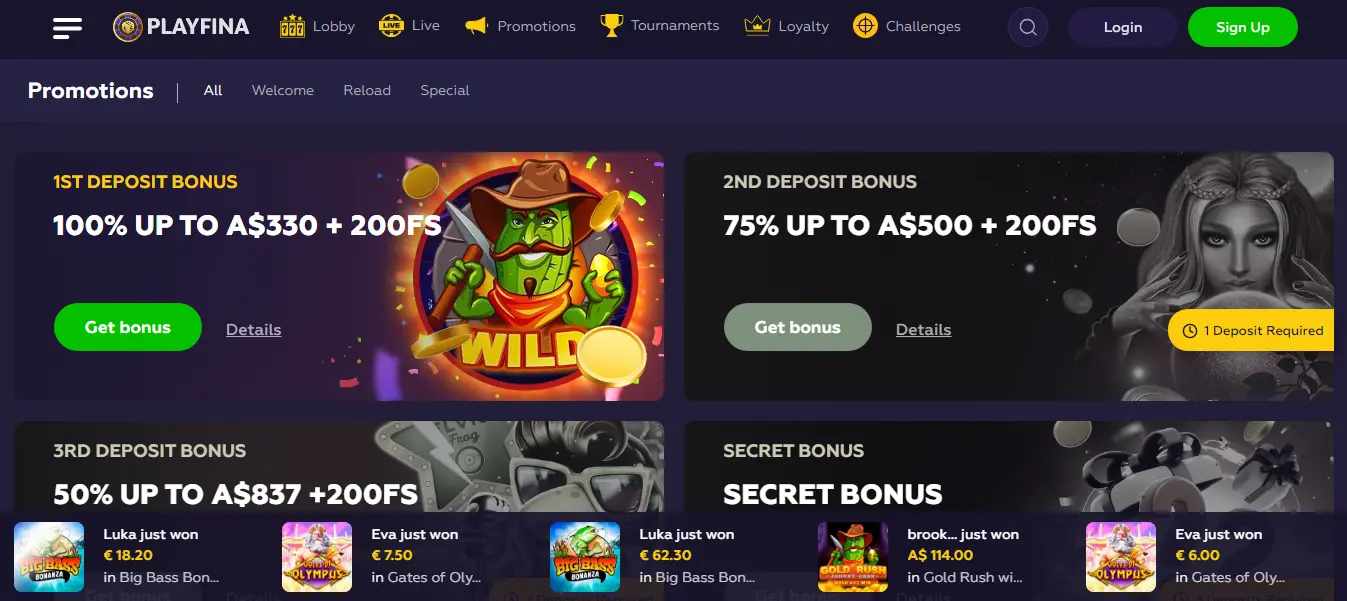Image resolution: width=1347 pixels, height=601 pixels.
Task: Switch to the Welcome tab
Action: (283, 90)
